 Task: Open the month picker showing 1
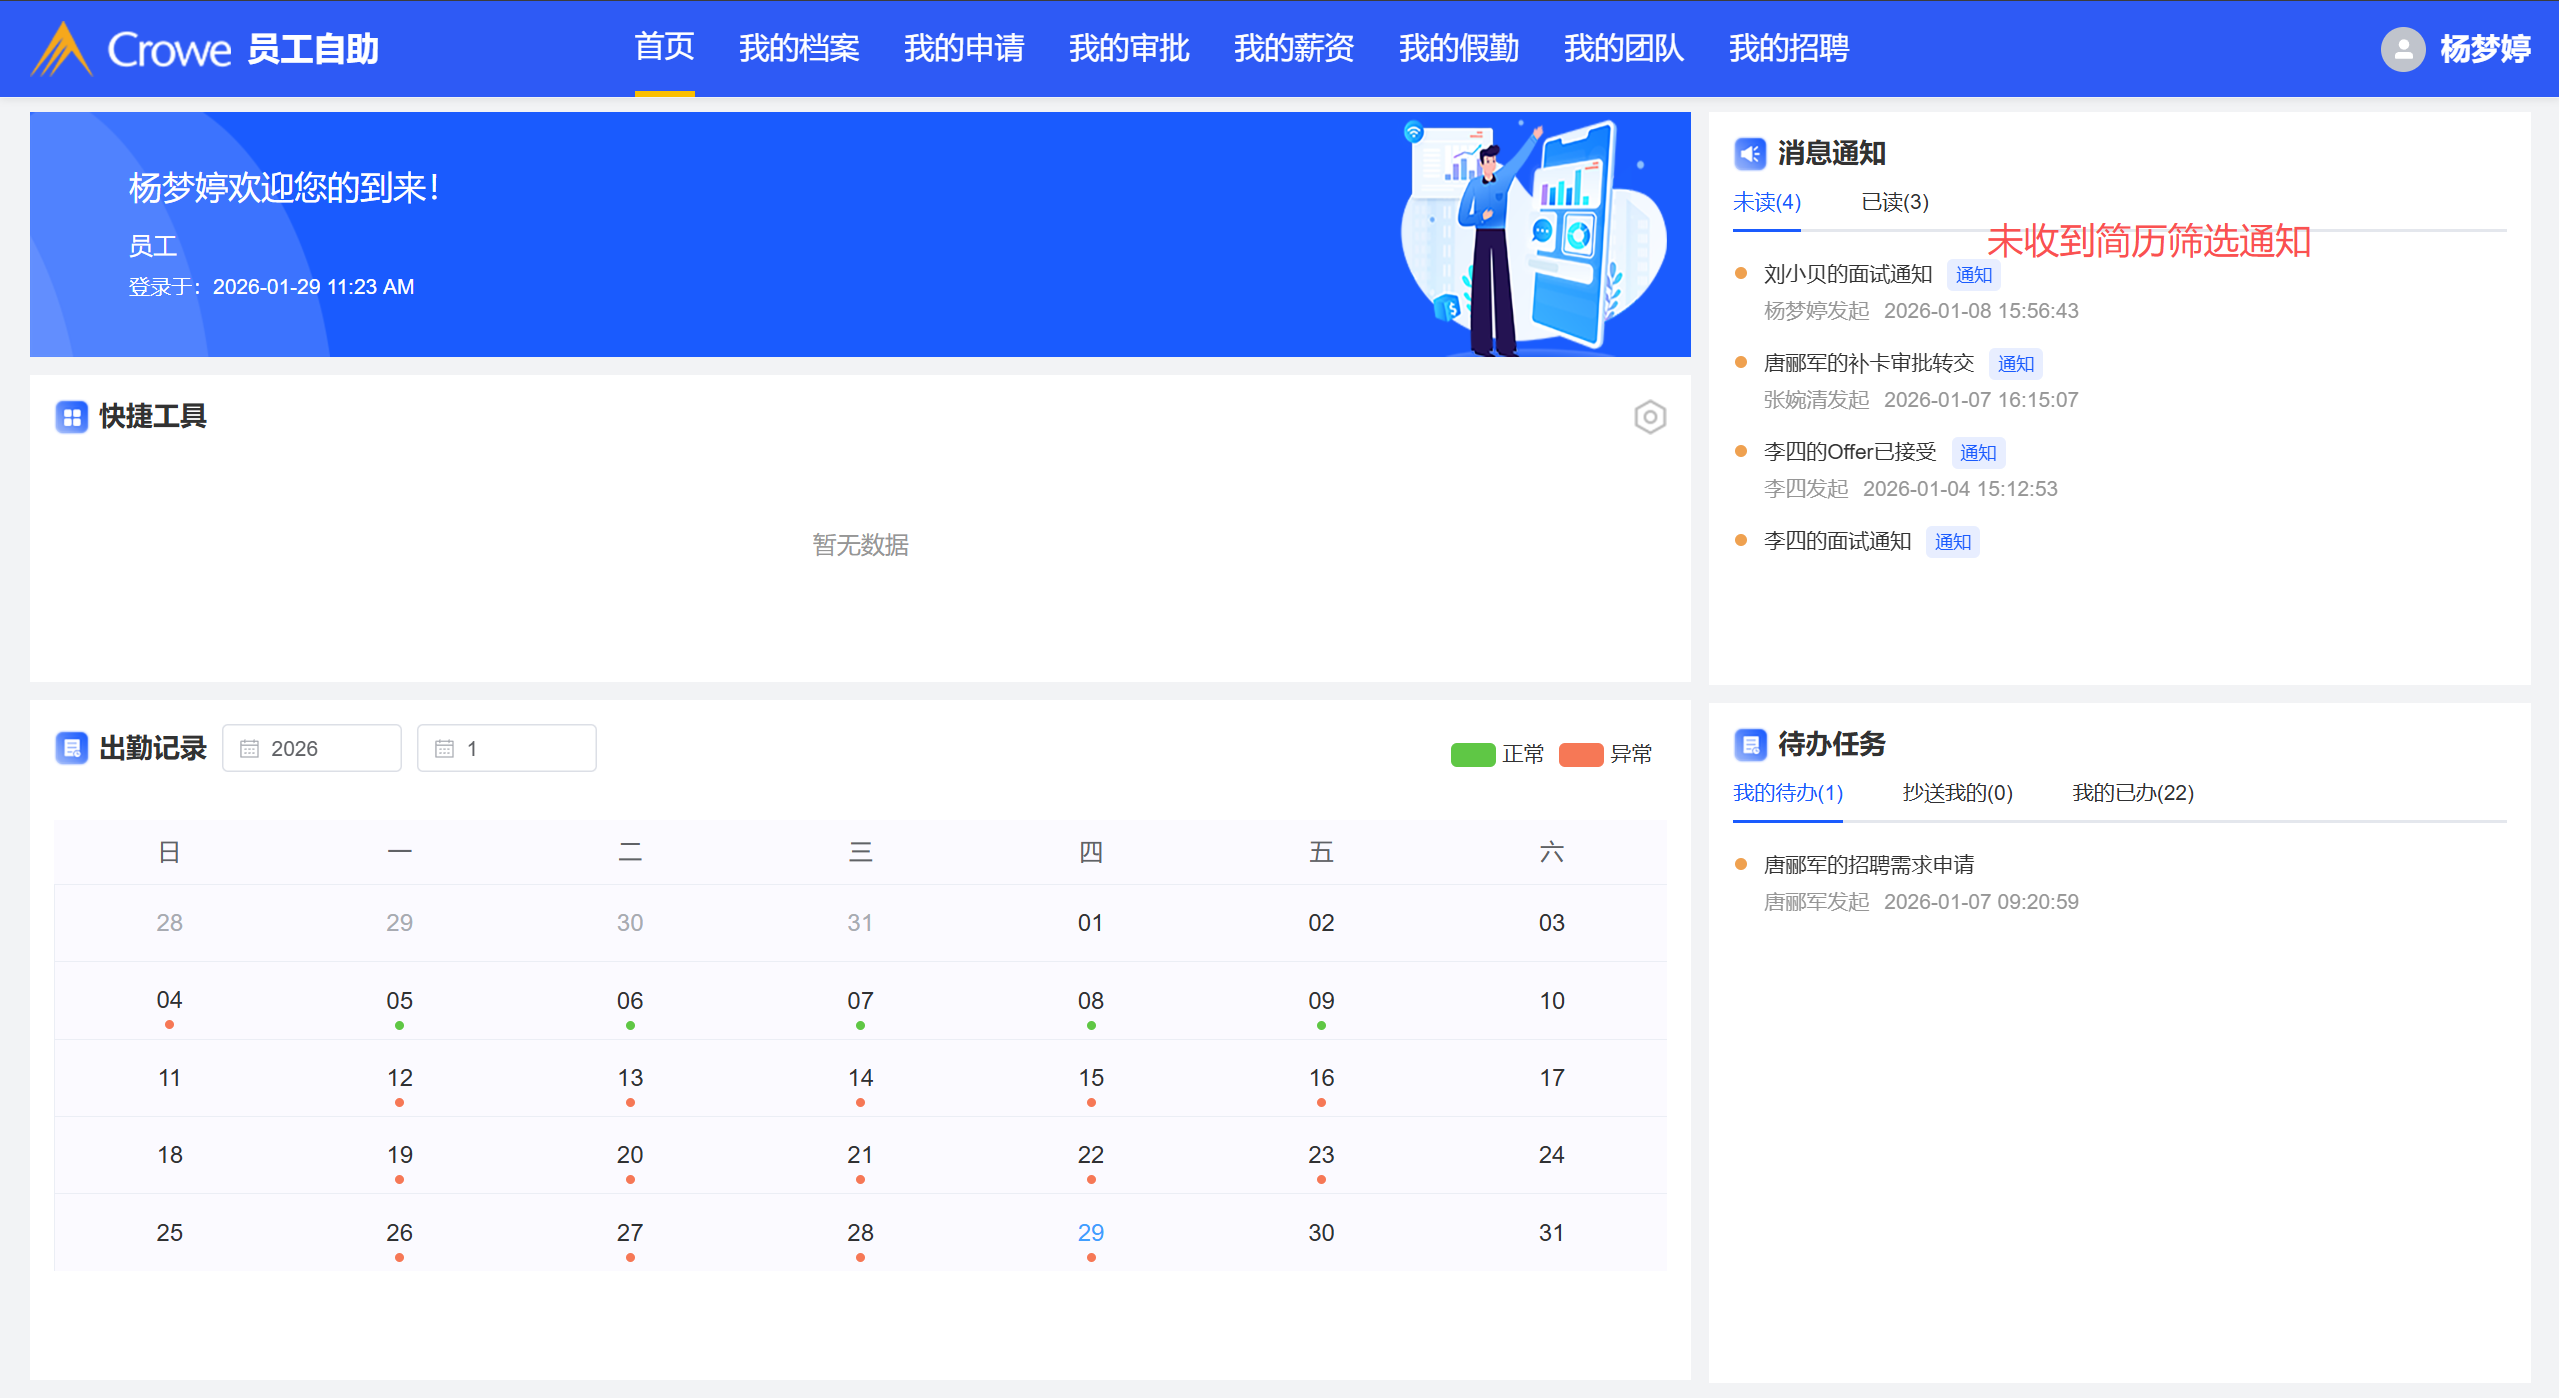click(506, 749)
